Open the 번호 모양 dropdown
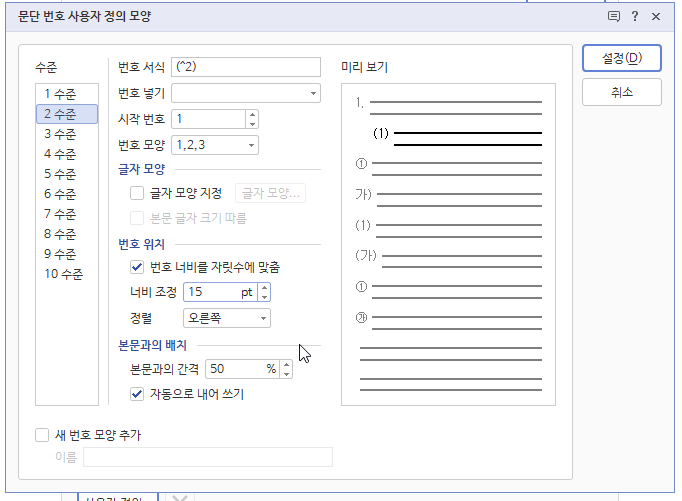Image resolution: width=682 pixels, height=501 pixels. tap(215, 145)
